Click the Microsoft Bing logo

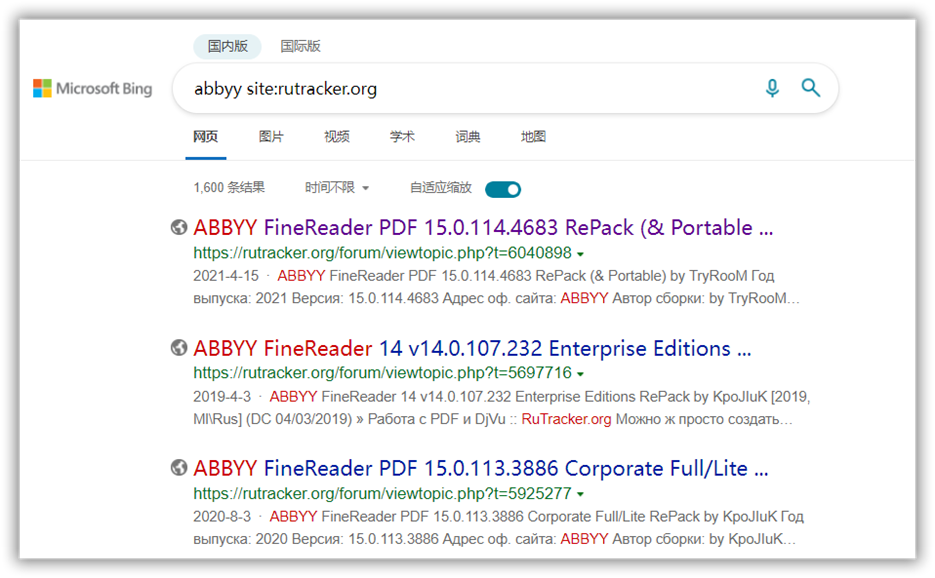point(92,88)
